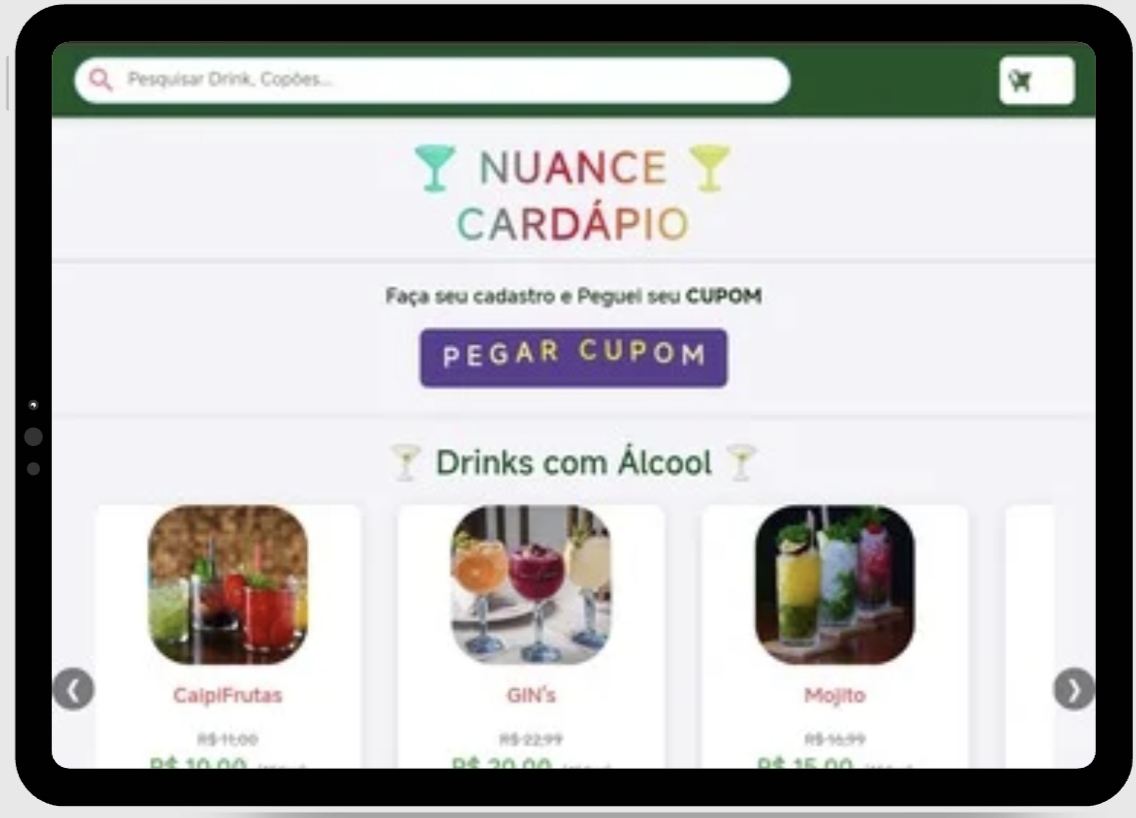Focus the Pesquisar Drink search field
1136x818 pixels.
click(433, 80)
